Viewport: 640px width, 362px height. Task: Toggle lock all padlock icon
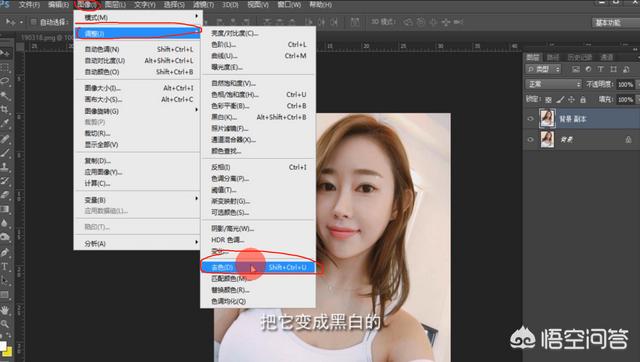tap(583, 100)
